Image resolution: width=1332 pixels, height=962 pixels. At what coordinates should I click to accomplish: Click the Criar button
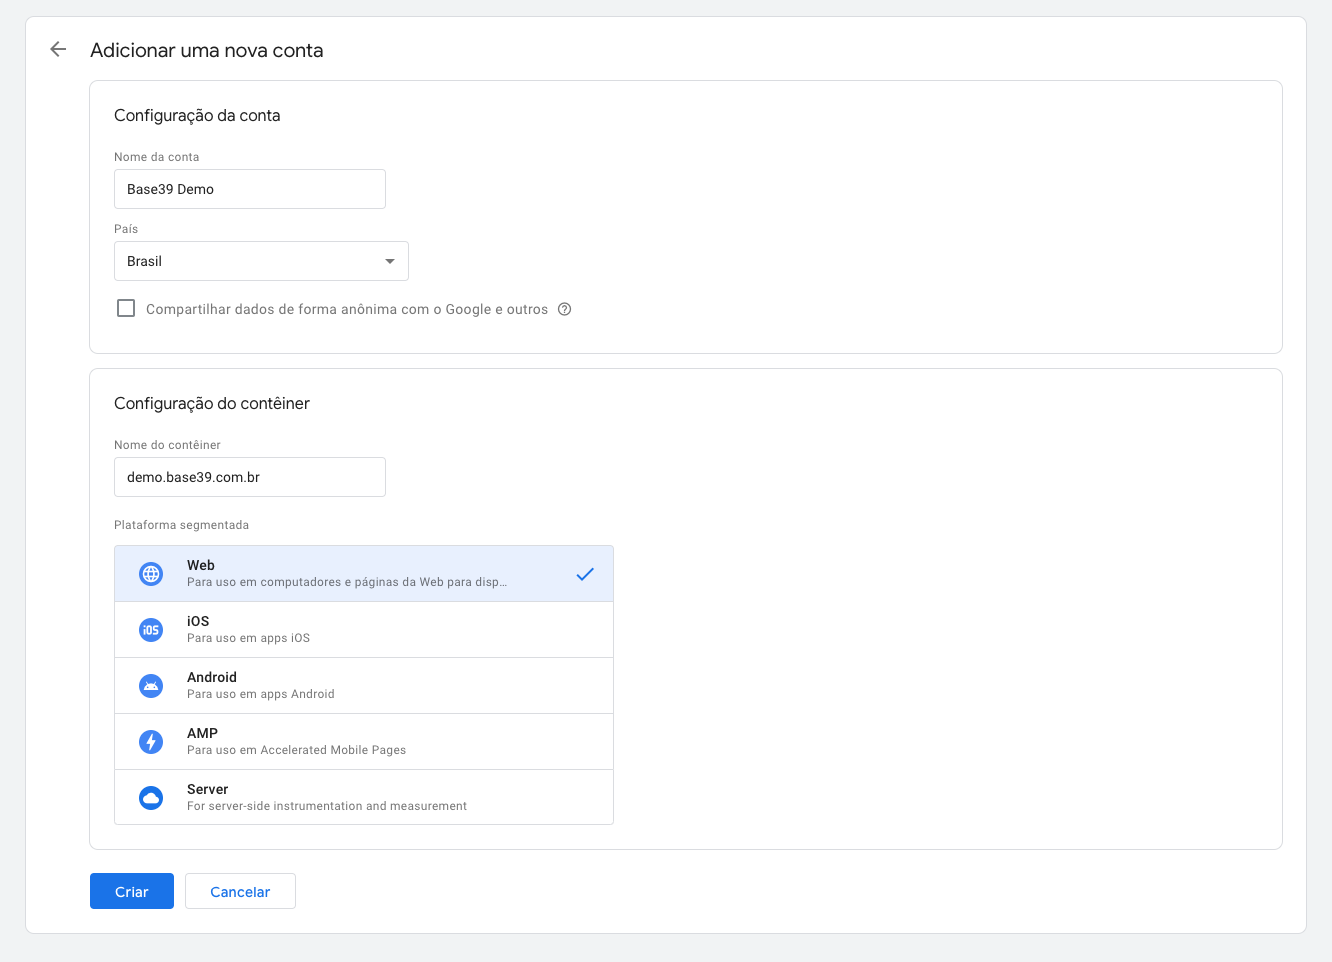[132, 891]
